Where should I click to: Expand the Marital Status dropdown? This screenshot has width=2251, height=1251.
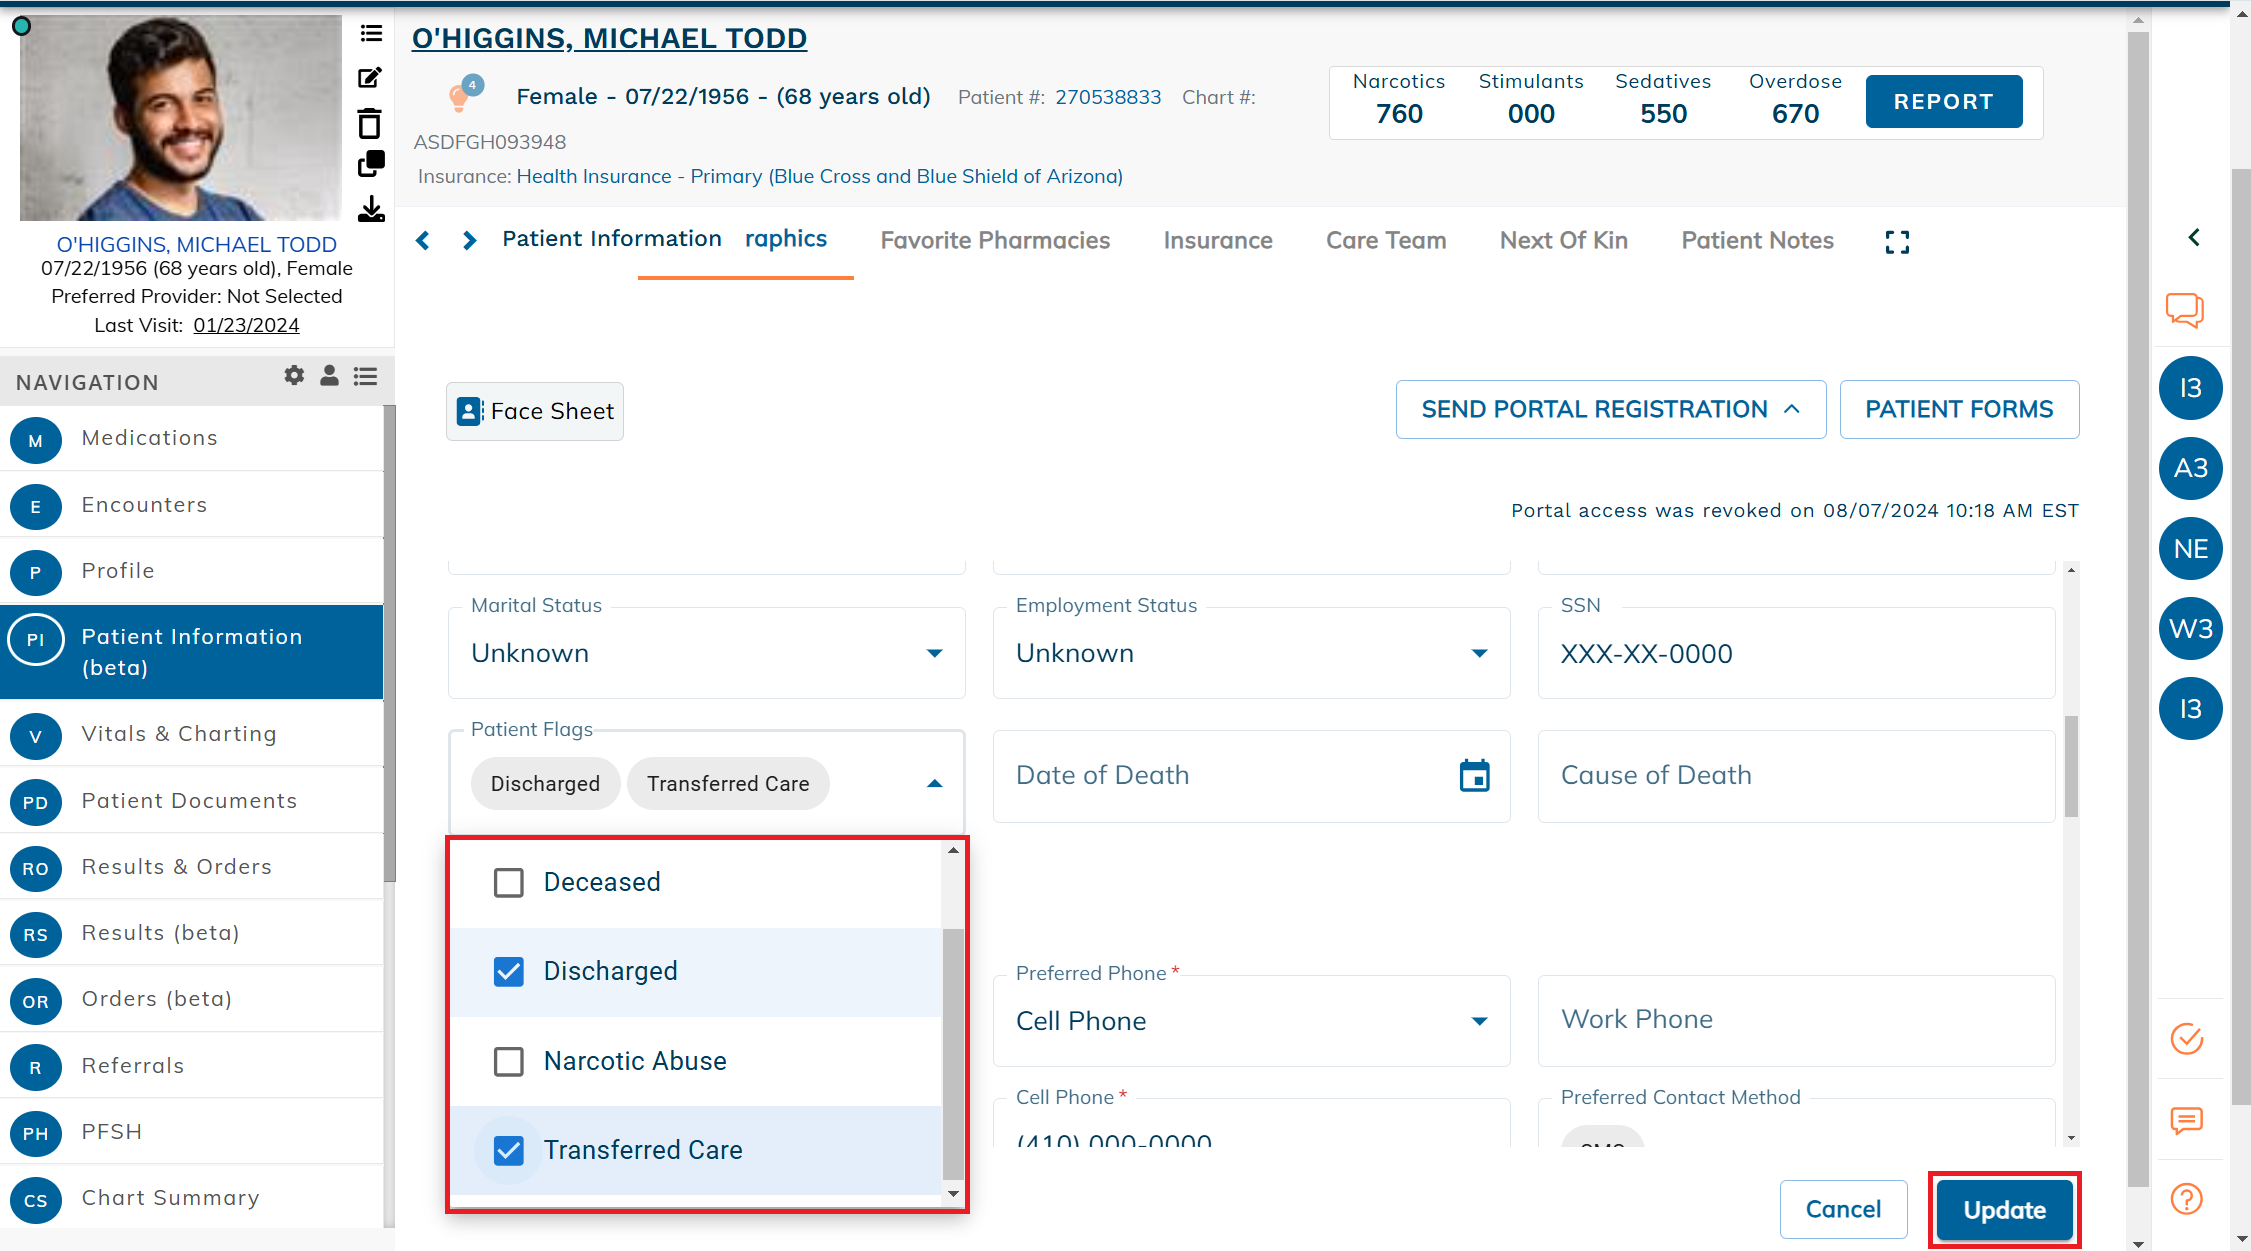pos(934,654)
